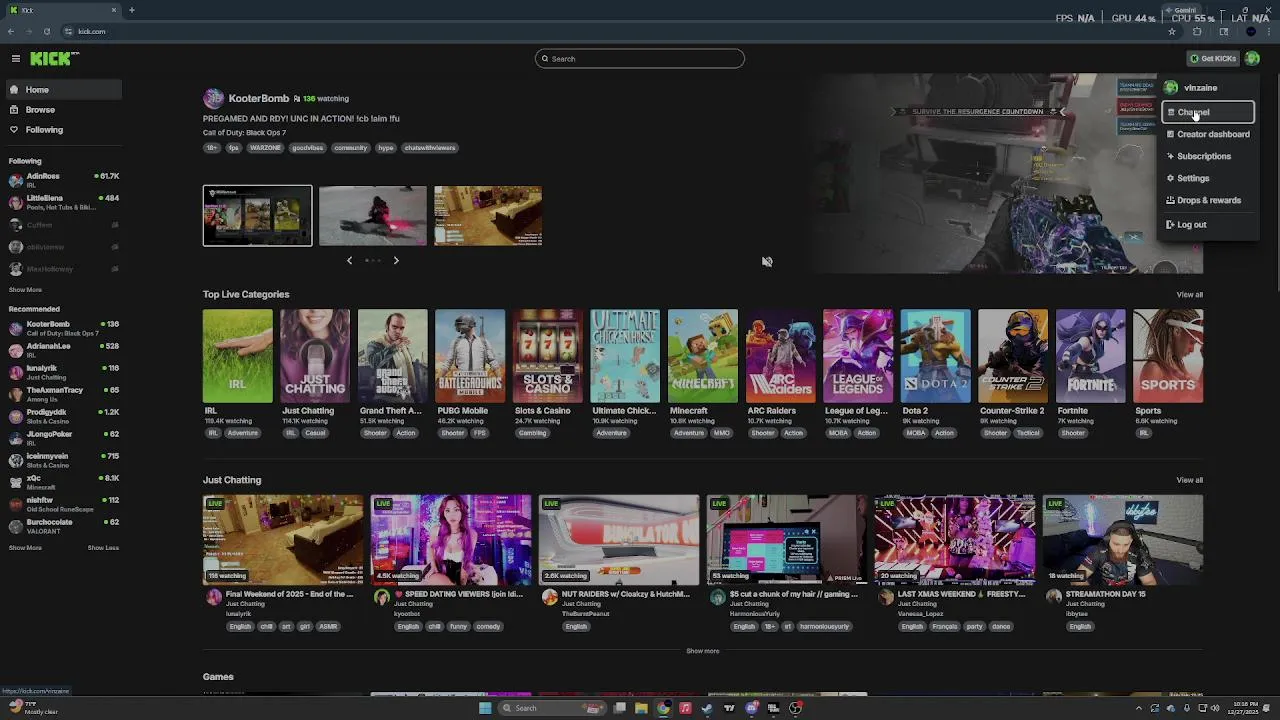Click Show more under Just Chatting
The height and width of the screenshot is (720, 1280).
point(702,651)
